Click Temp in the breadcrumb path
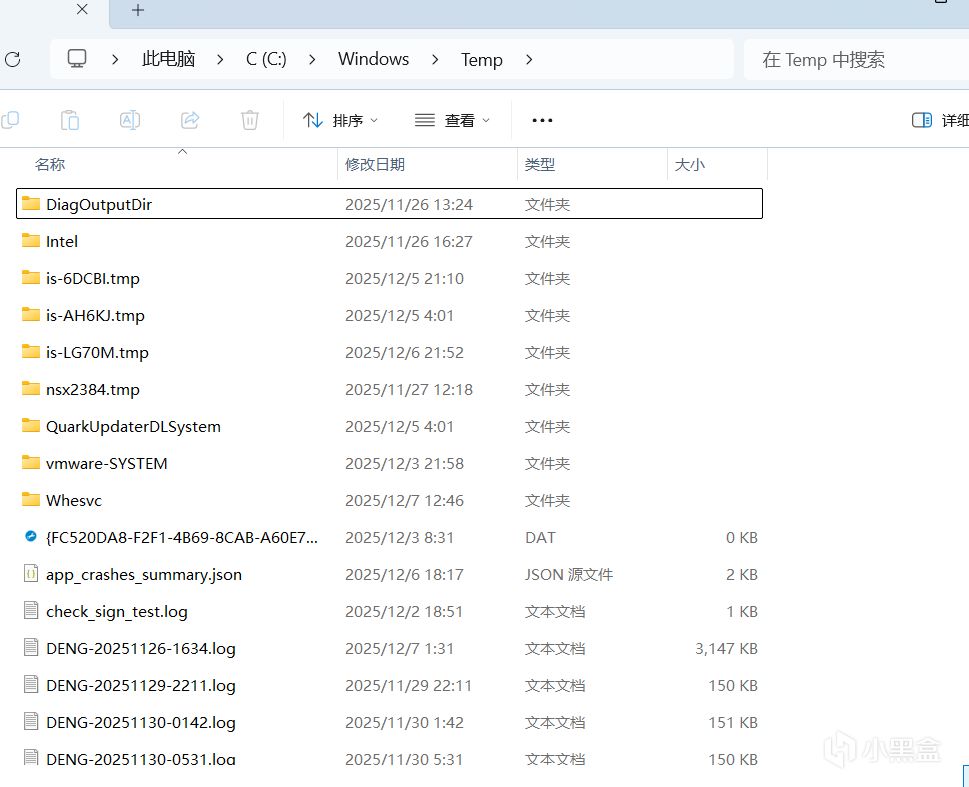The width and height of the screenshot is (969, 787). (481, 60)
